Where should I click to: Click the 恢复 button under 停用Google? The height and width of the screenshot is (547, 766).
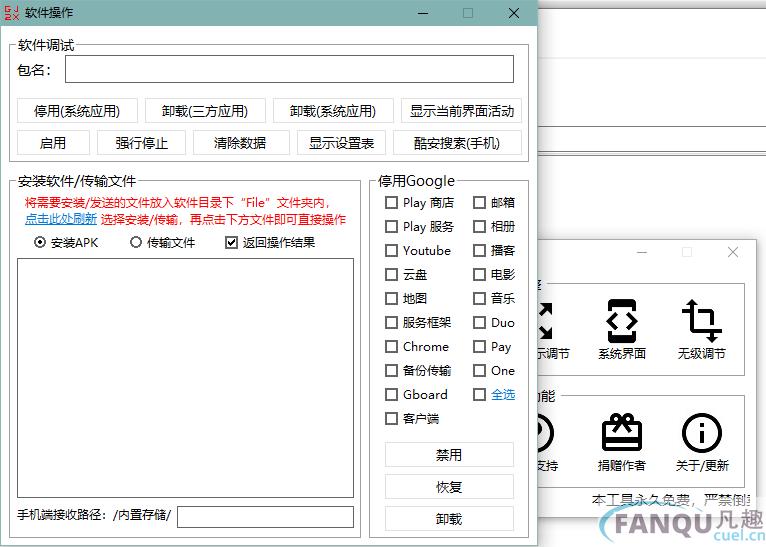point(449,486)
